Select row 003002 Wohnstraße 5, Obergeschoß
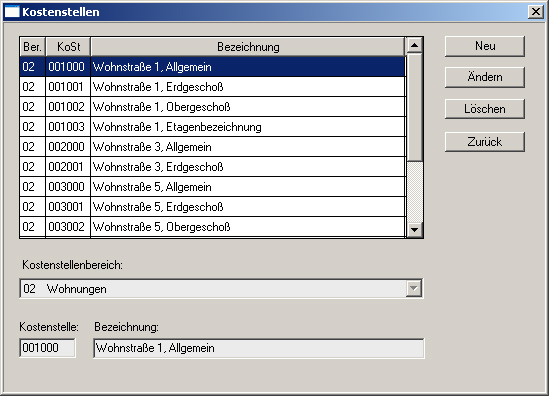The width and height of the screenshot is (549, 396). tap(212, 227)
